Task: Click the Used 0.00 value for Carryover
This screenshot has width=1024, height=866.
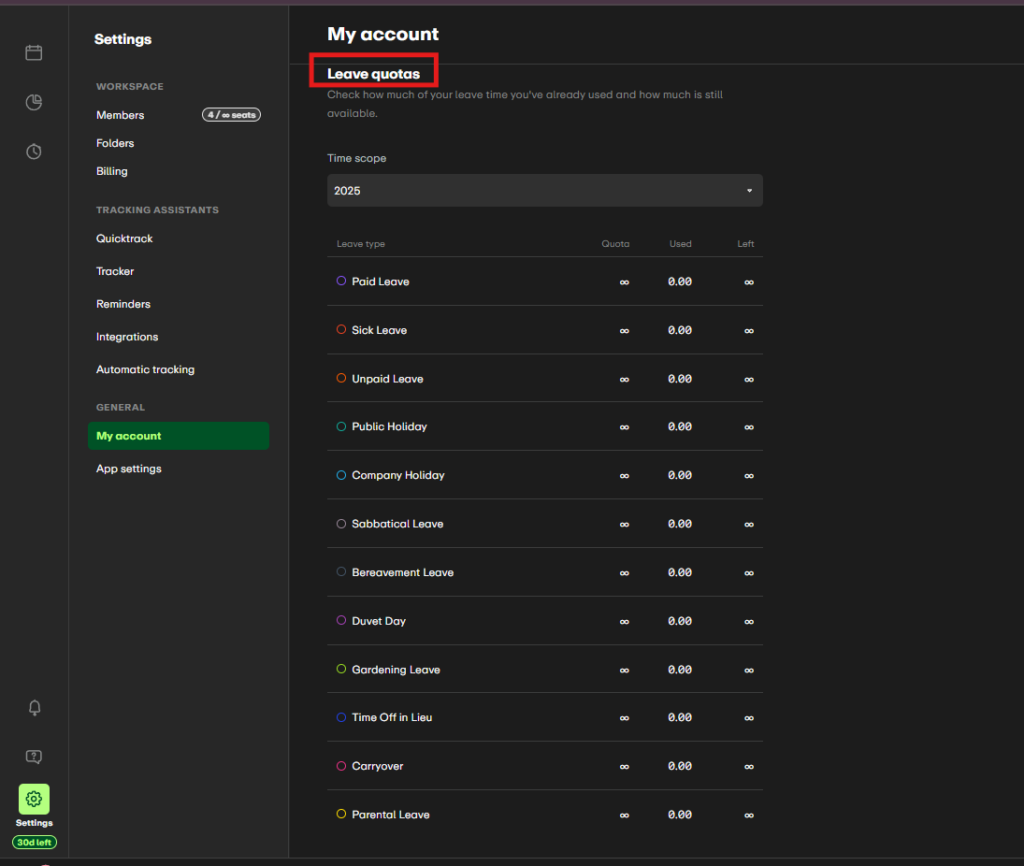Action: tap(680, 766)
